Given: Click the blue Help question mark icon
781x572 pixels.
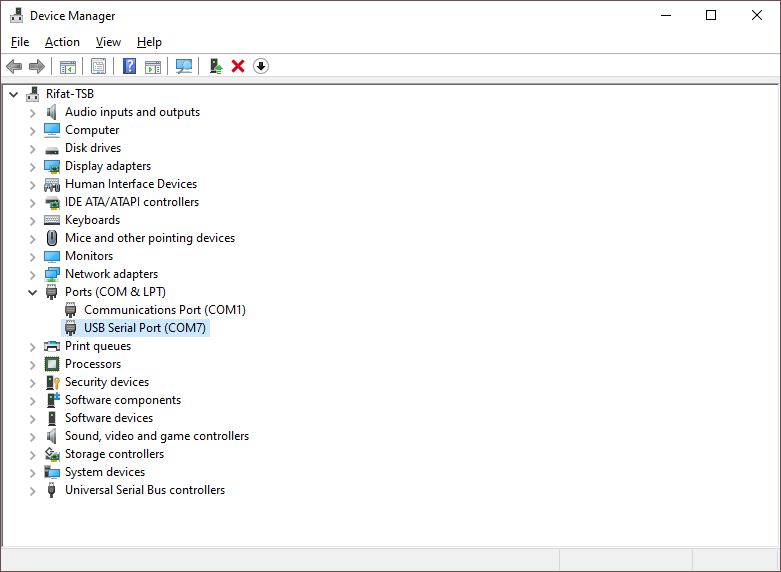Looking at the screenshot, I should point(129,66).
